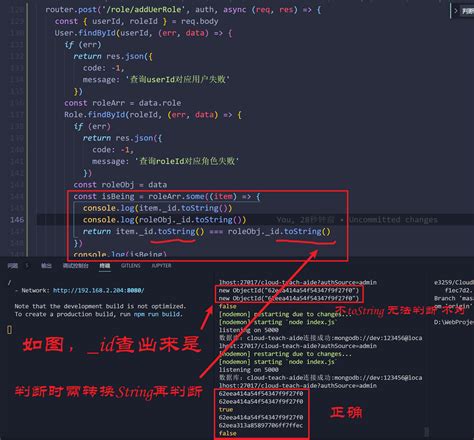Click the terminal cursor block in left pane
This screenshot has width=474, height=440.
(9, 330)
